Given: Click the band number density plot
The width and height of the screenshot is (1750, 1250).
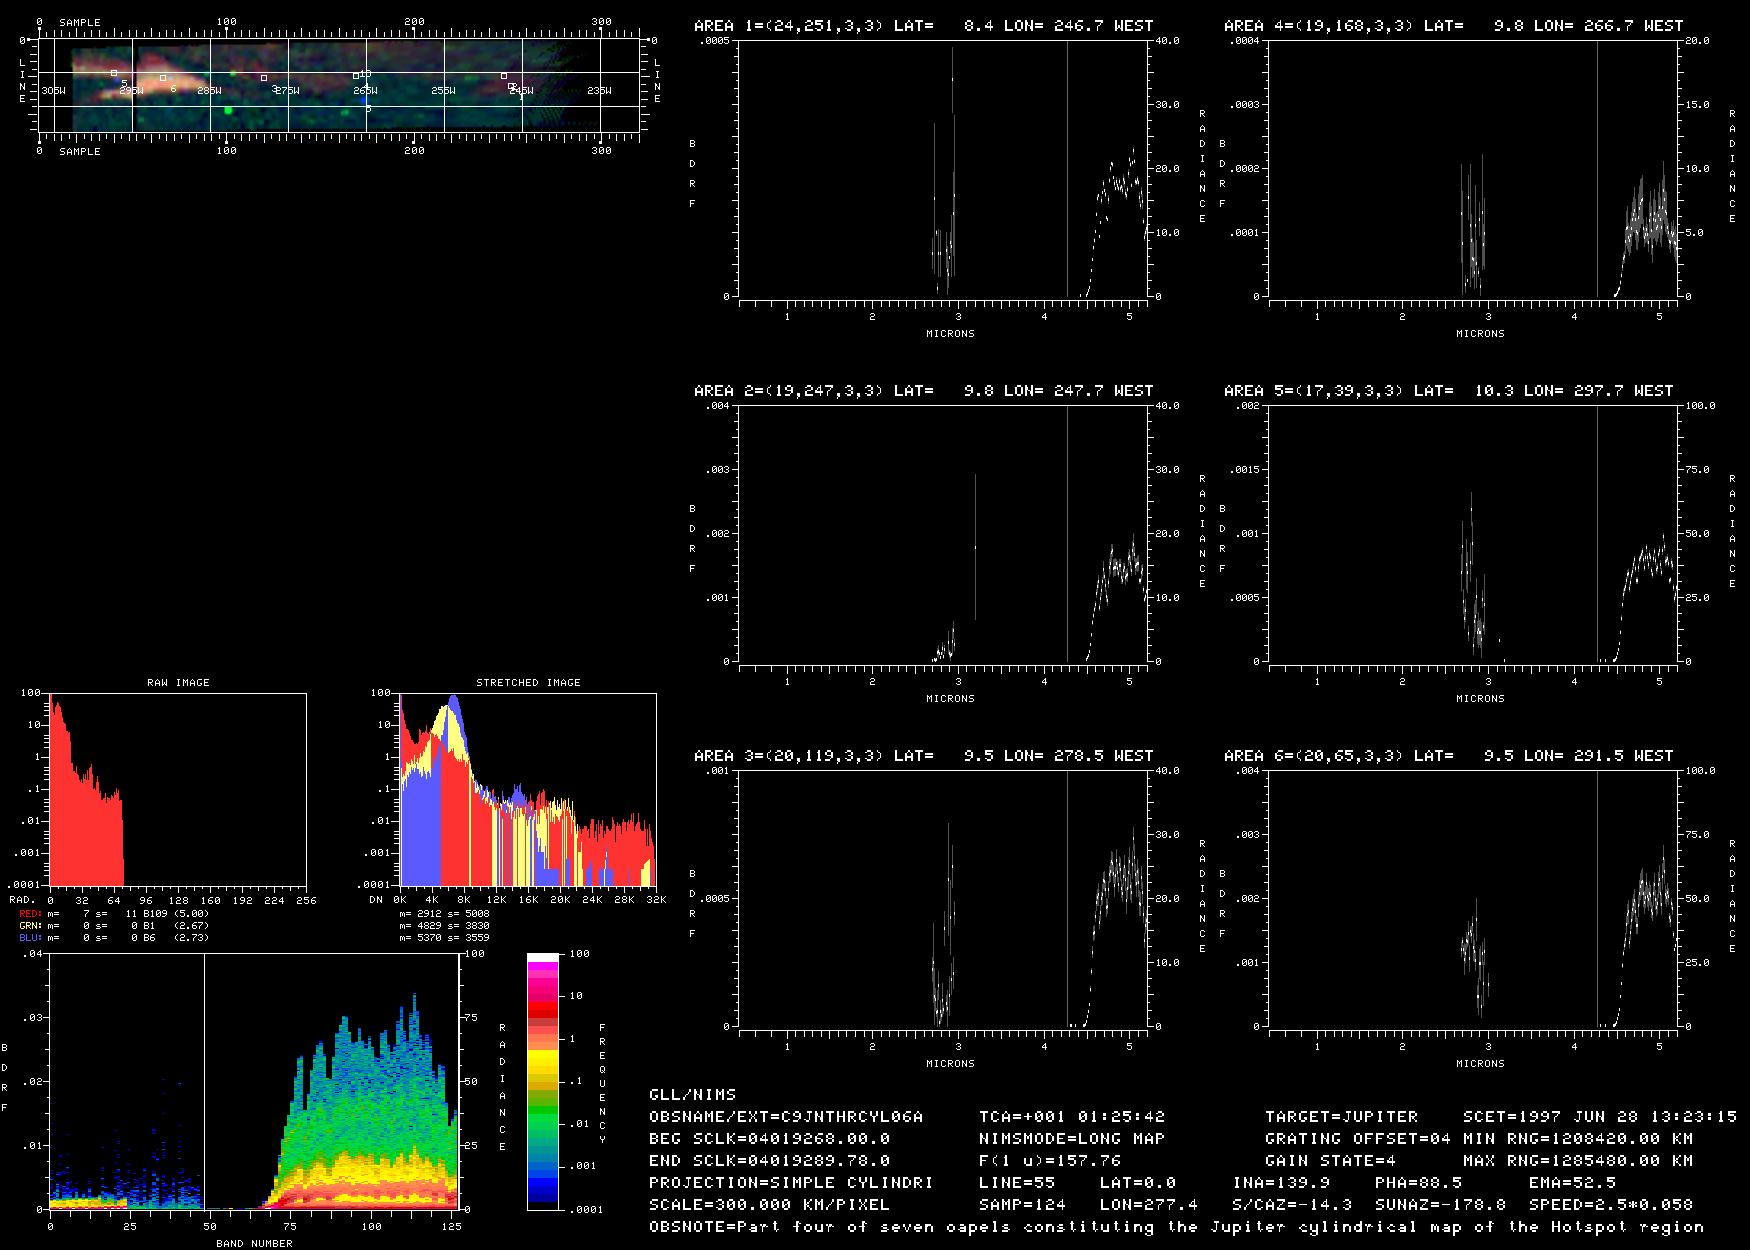Looking at the screenshot, I should 254,1082.
